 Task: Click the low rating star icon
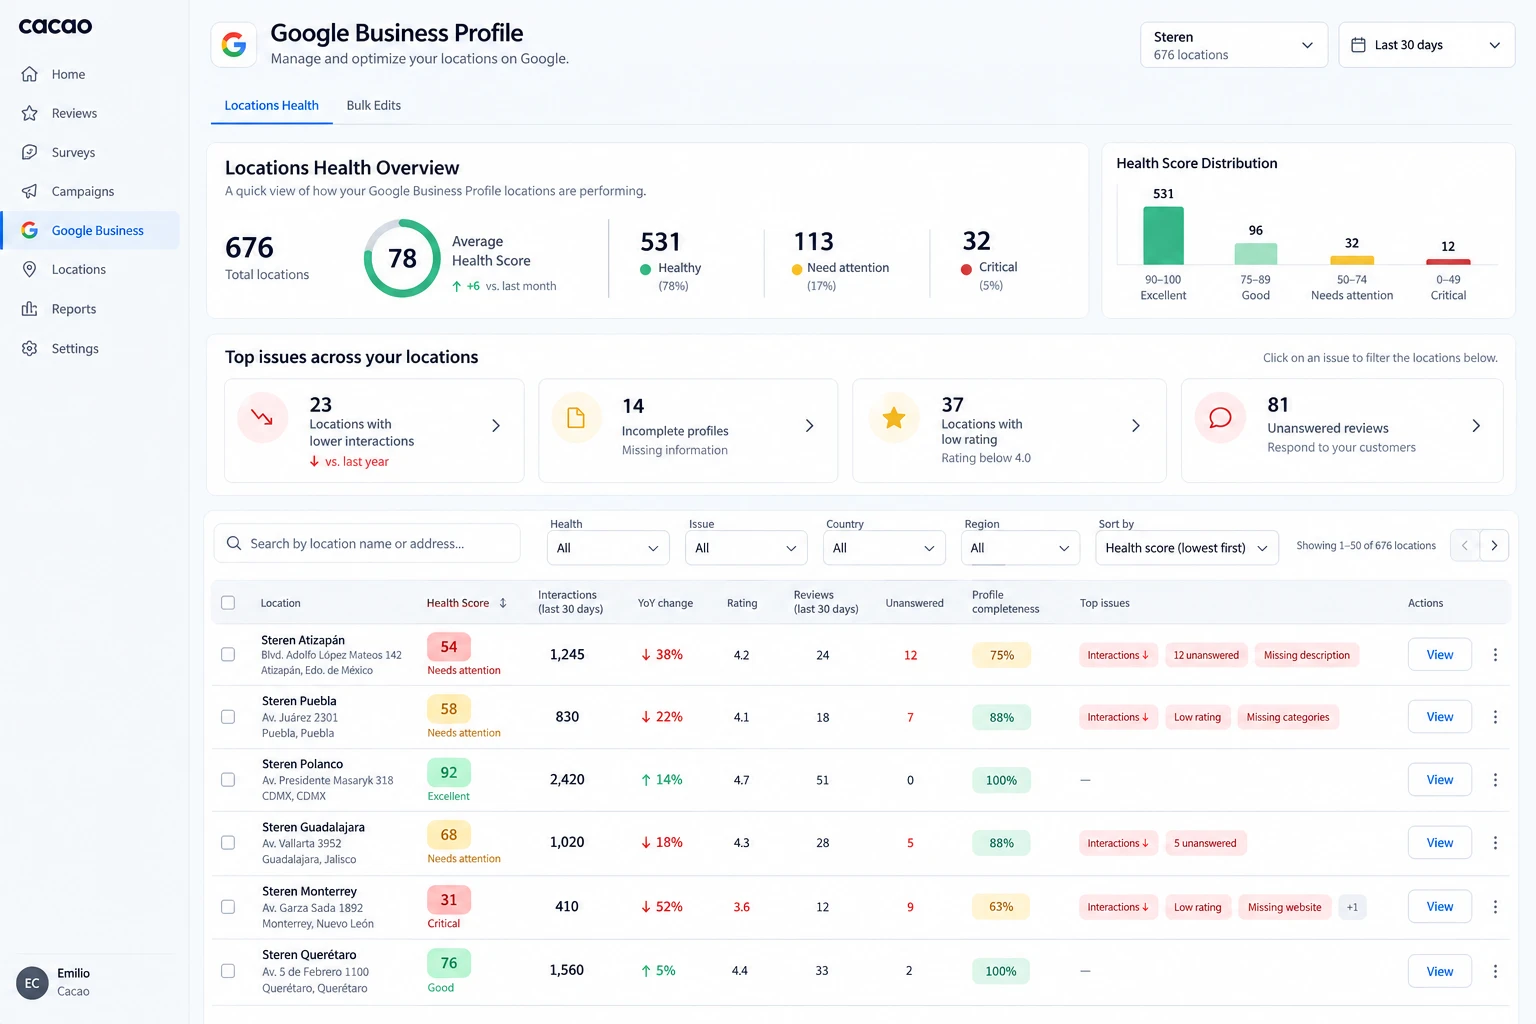click(x=894, y=417)
